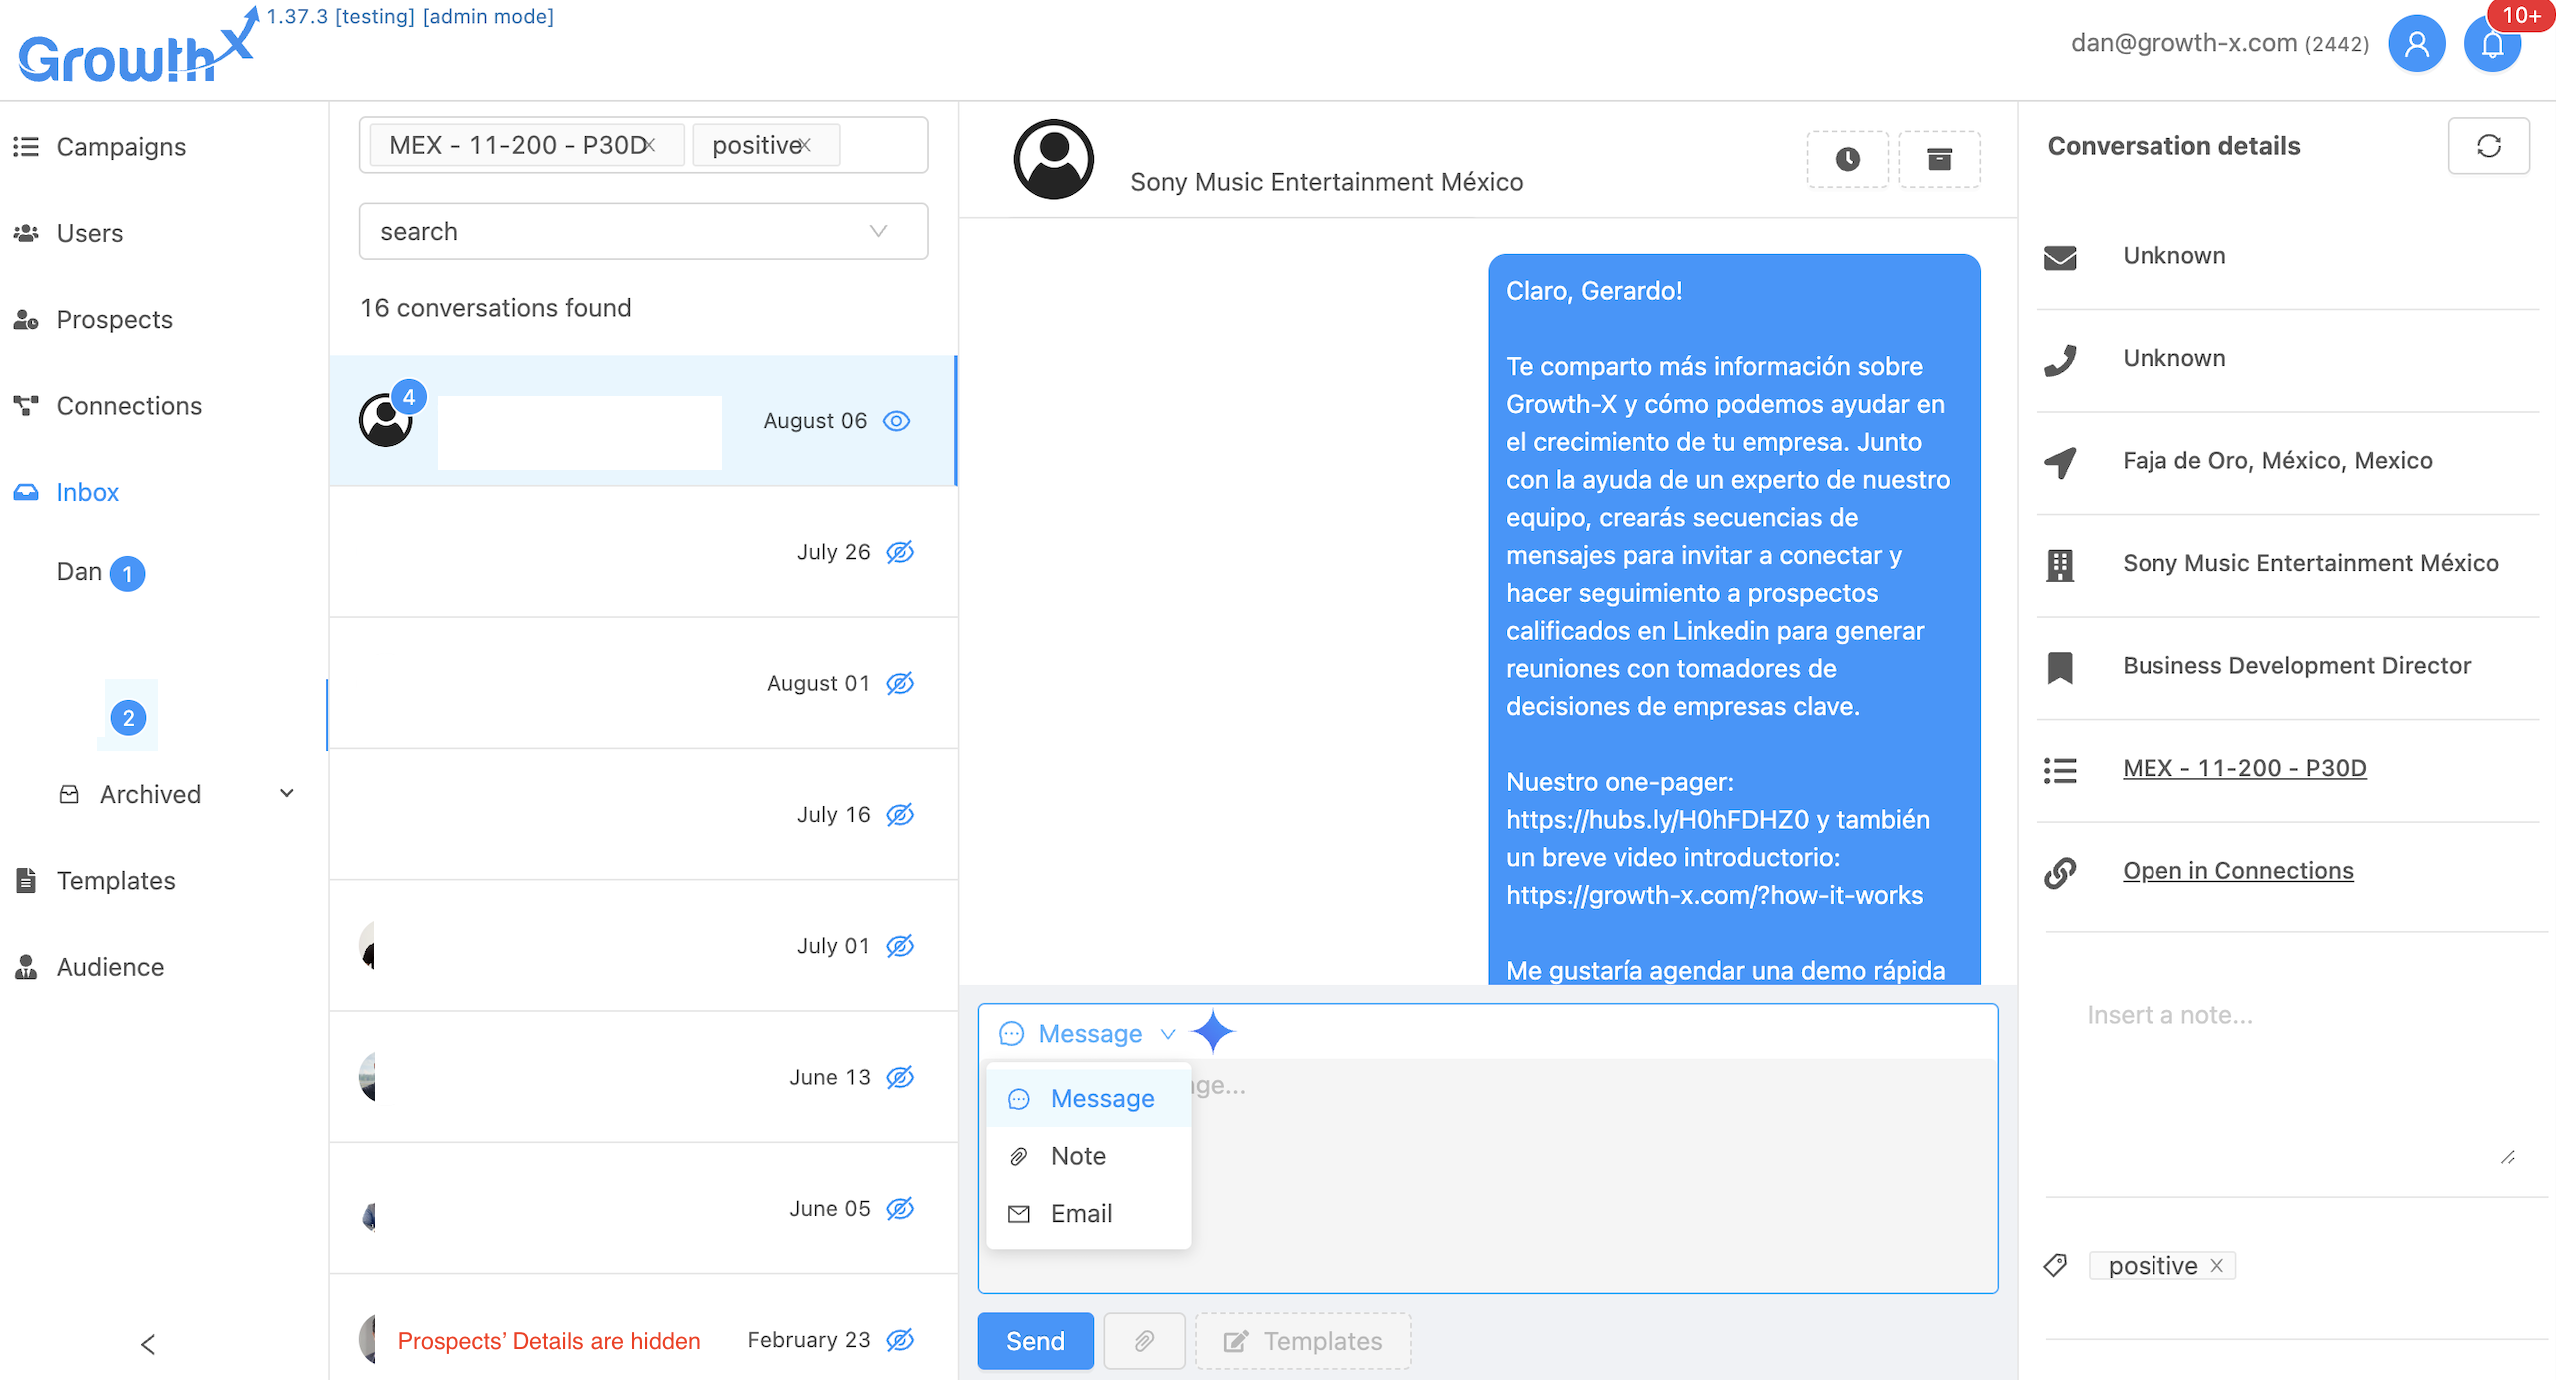Screen dimensions: 2556x1380
Task: Click the Send button
Action: (x=1034, y=1341)
